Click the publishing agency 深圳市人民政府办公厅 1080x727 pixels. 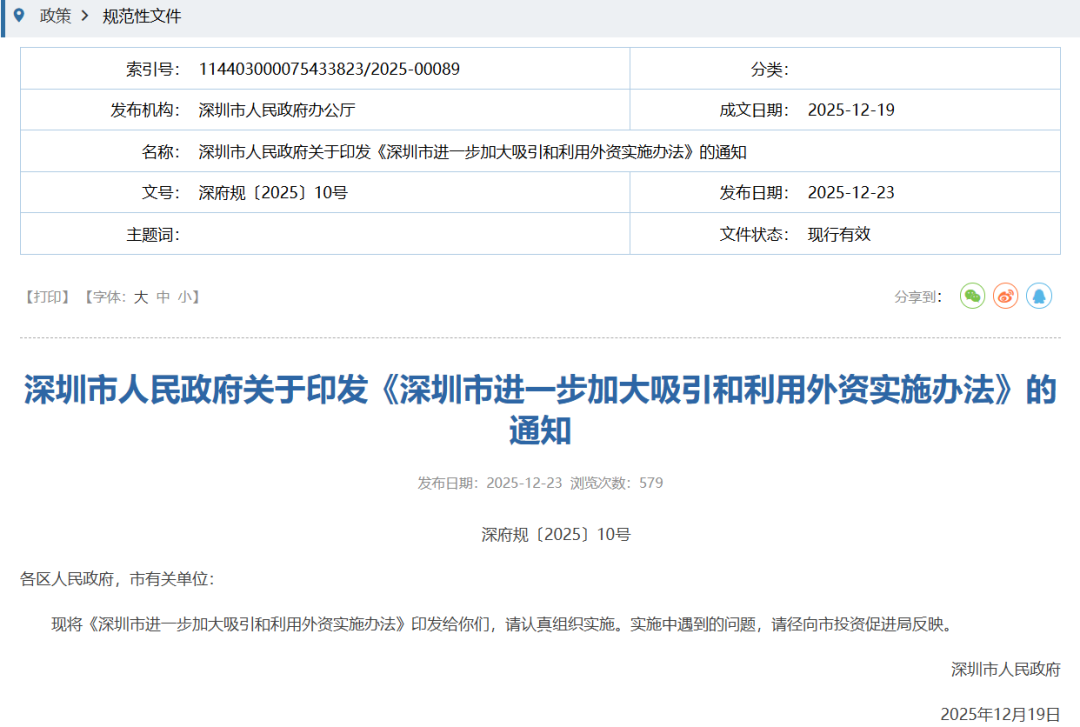tap(277, 110)
